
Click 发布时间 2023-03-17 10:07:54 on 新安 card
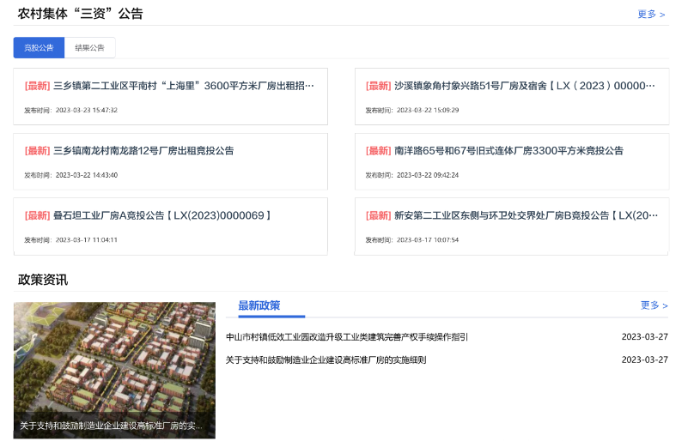[x=412, y=240]
